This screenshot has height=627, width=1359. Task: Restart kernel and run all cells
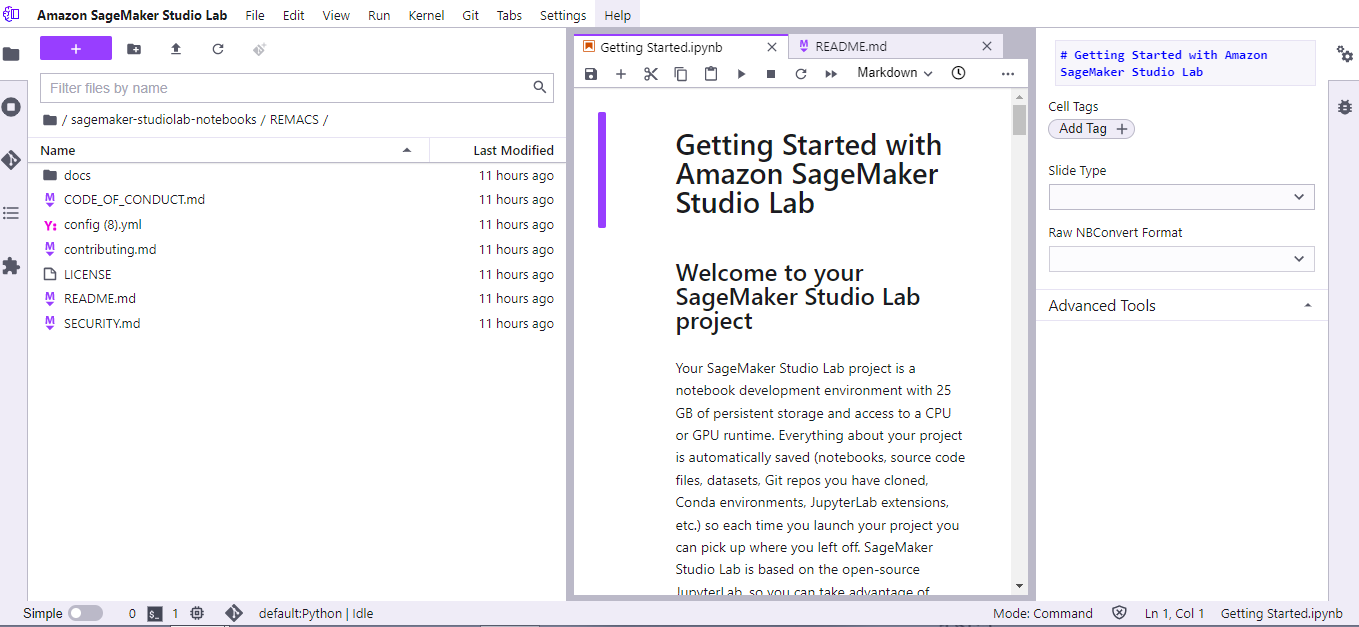coord(831,73)
